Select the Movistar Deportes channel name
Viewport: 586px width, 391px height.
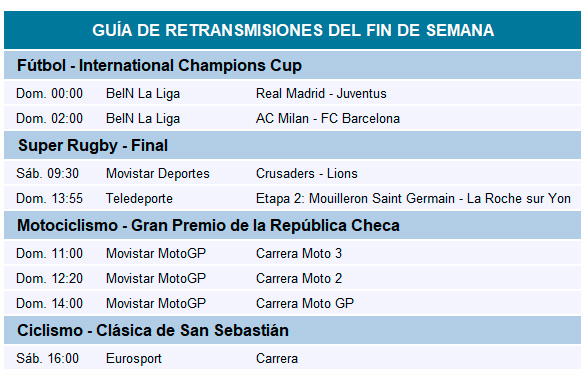[158, 173]
